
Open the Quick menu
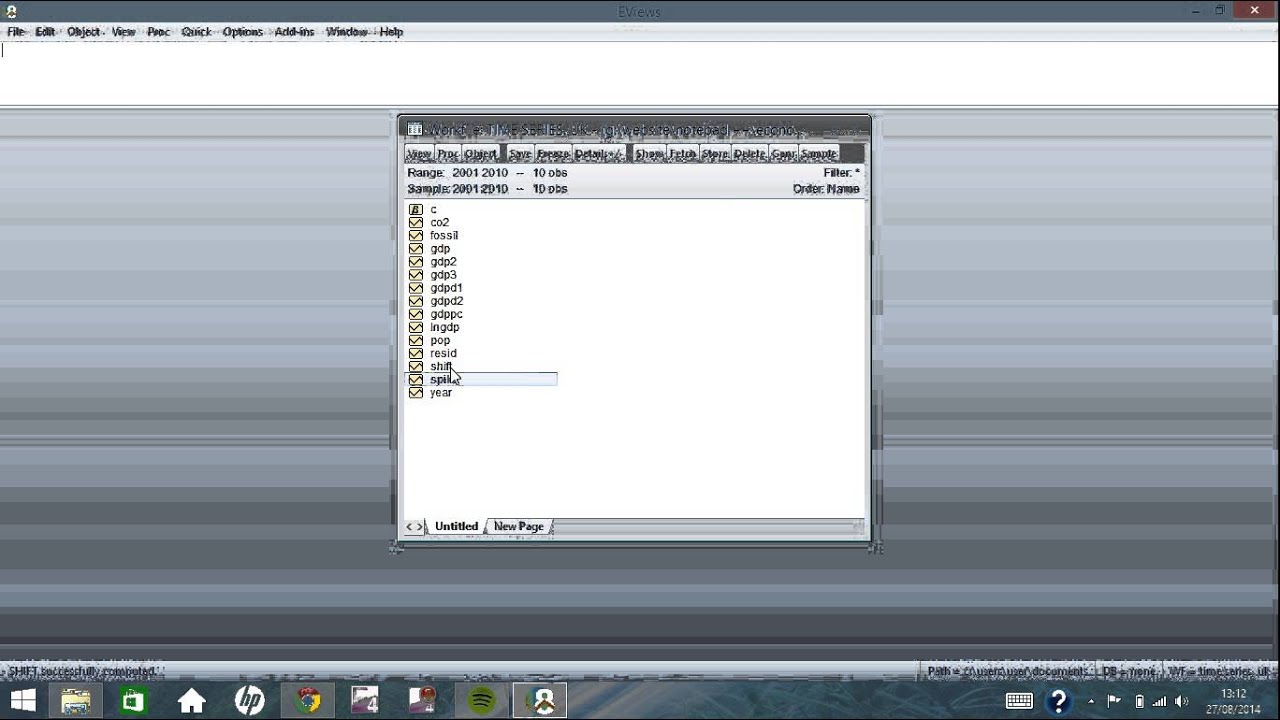(196, 32)
